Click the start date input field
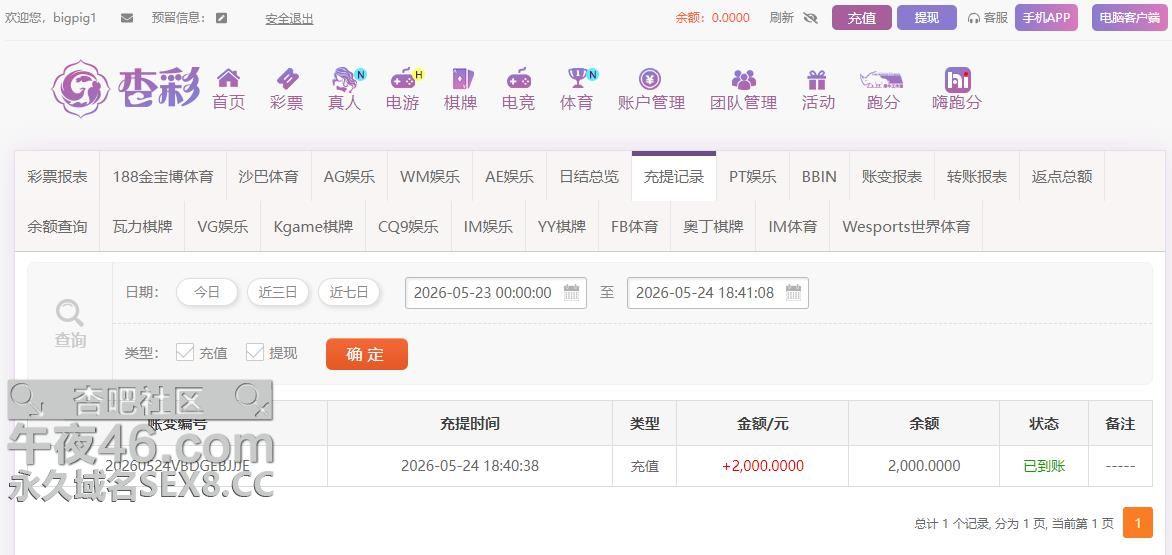The height and width of the screenshot is (555, 1172). tap(496, 293)
